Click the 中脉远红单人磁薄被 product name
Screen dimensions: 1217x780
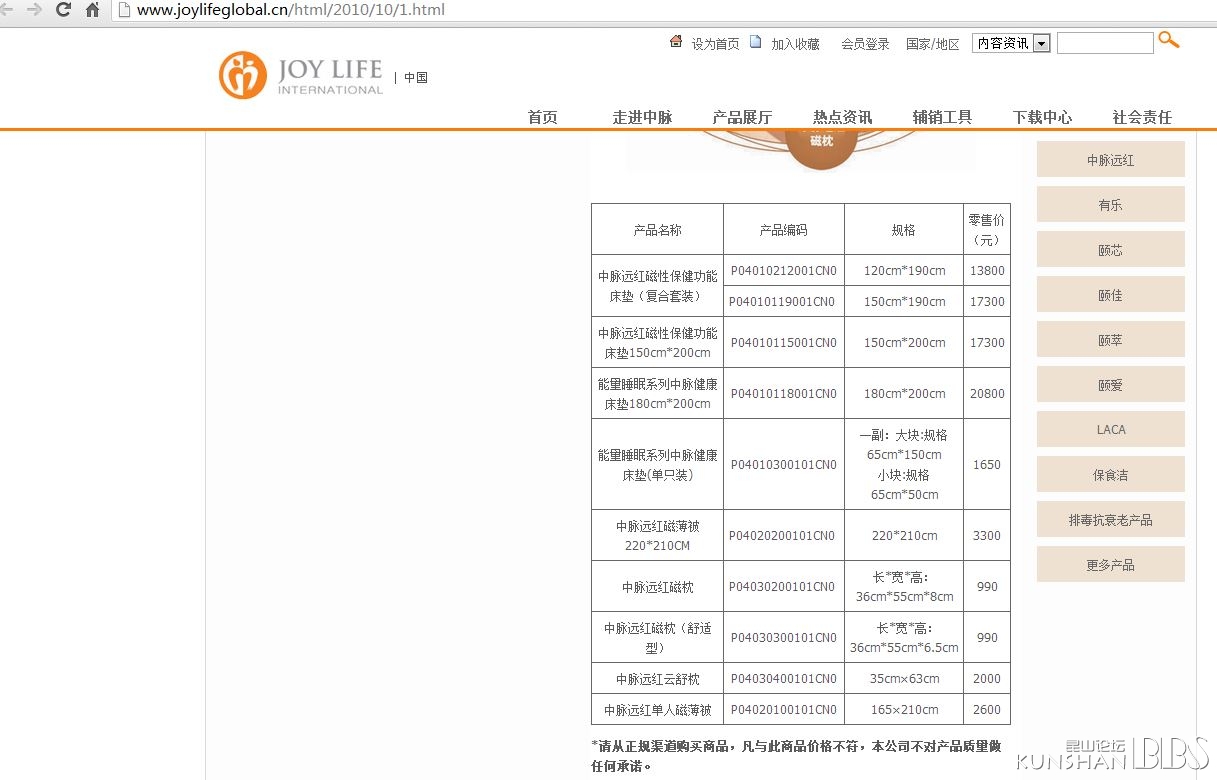[657, 710]
